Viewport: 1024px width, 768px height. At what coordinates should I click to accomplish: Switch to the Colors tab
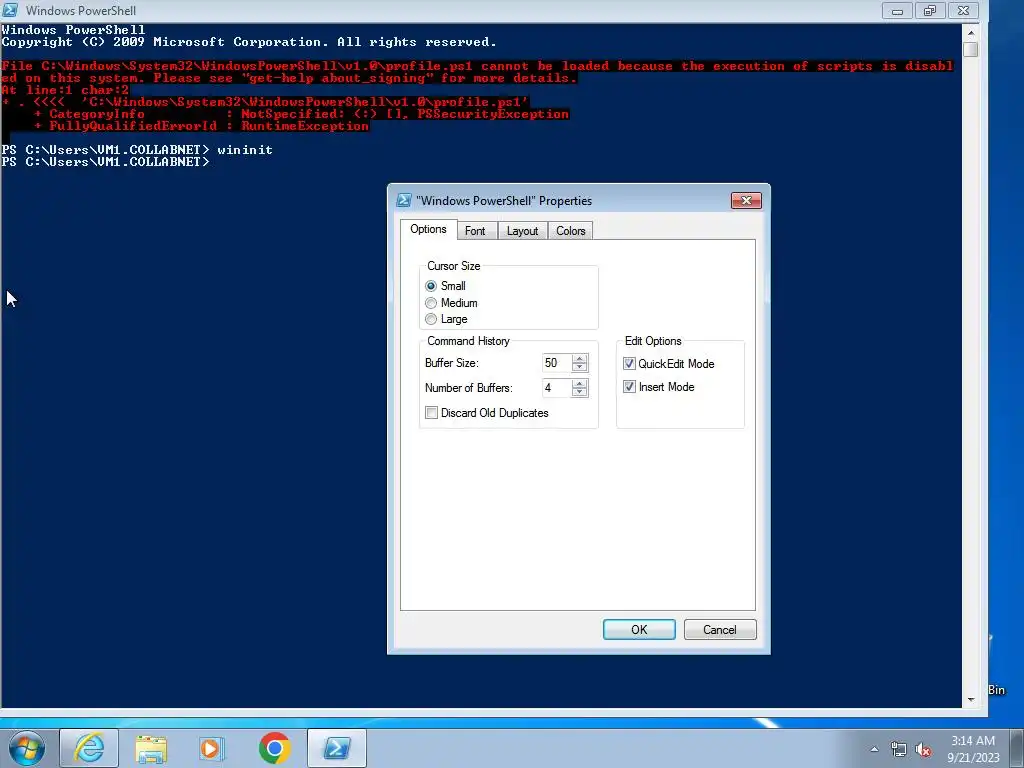pos(571,231)
